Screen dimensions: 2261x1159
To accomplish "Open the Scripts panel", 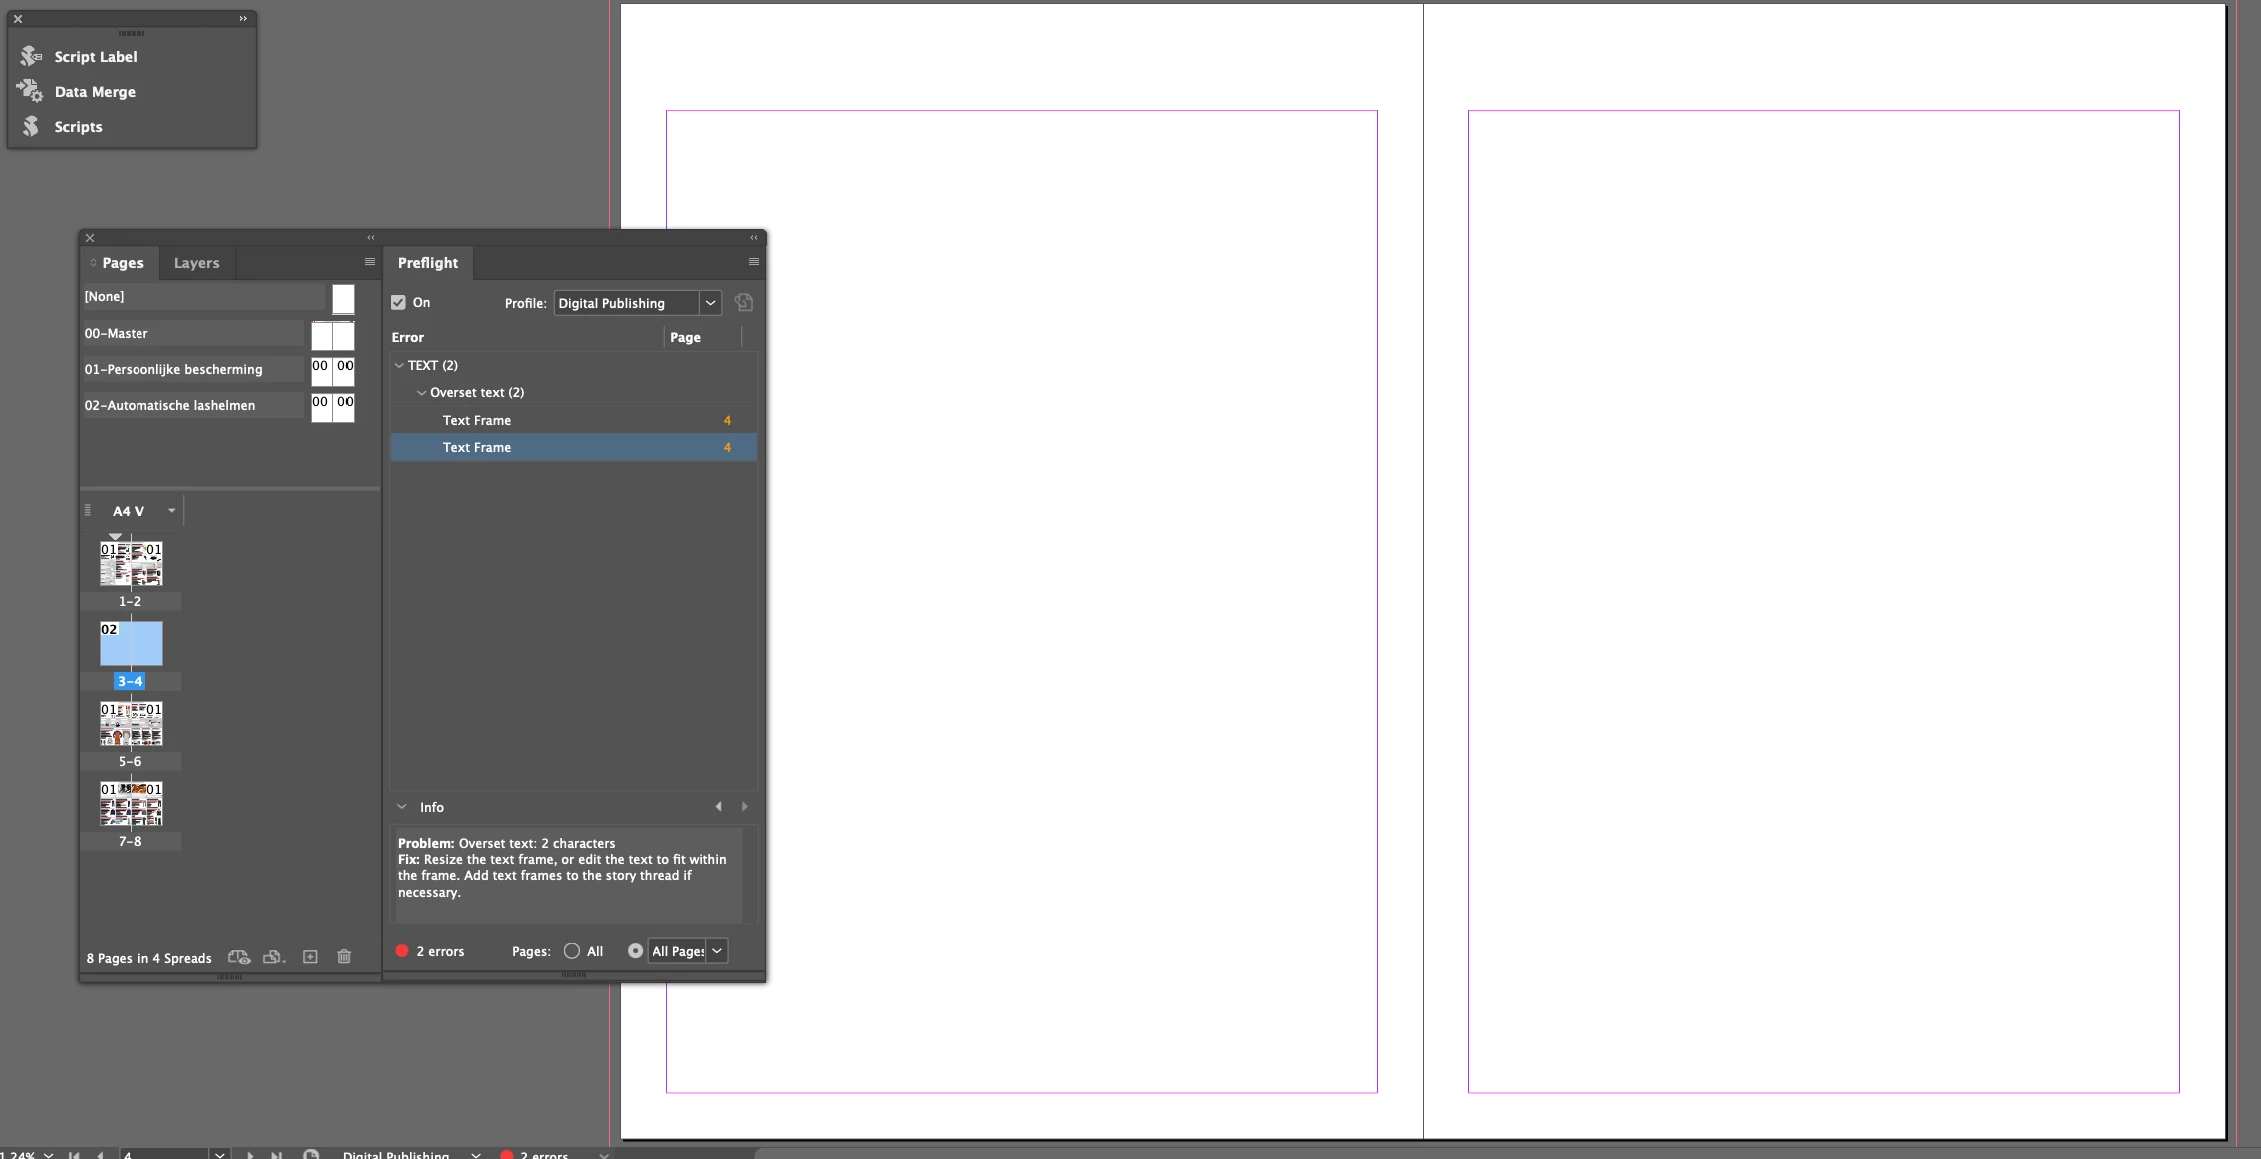I will (x=78, y=127).
